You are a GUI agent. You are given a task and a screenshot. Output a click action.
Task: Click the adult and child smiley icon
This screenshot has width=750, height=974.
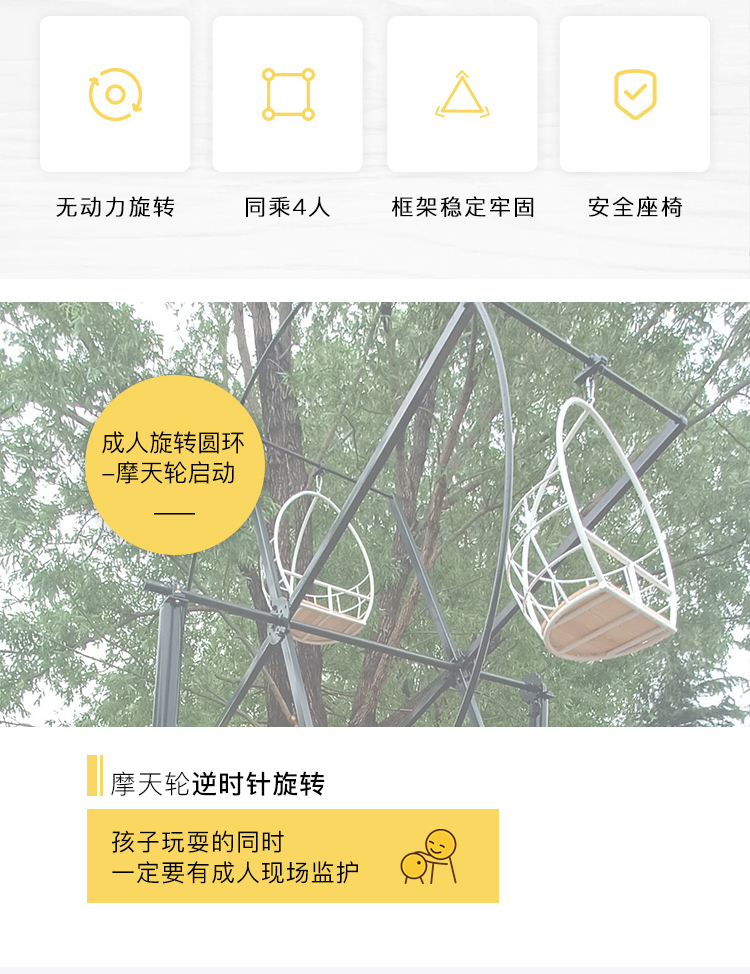(x=429, y=856)
